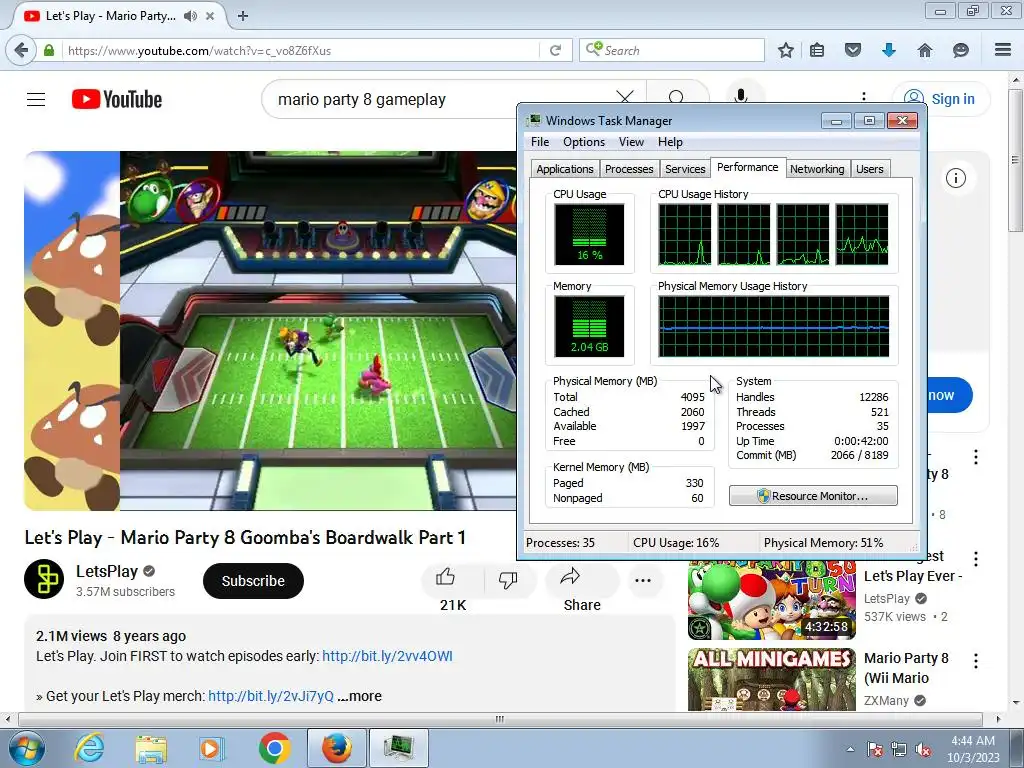1024x768 pixels.
Task: Subscribe to LetsPlay channel
Action: coord(253,581)
